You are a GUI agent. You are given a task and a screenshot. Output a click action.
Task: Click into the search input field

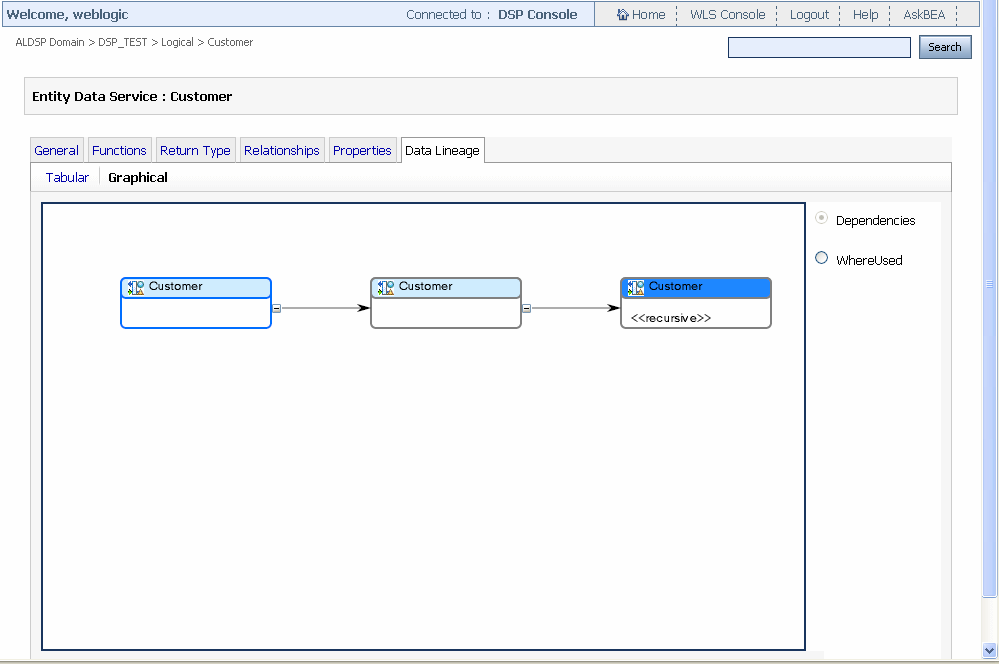click(x=819, y=47)
